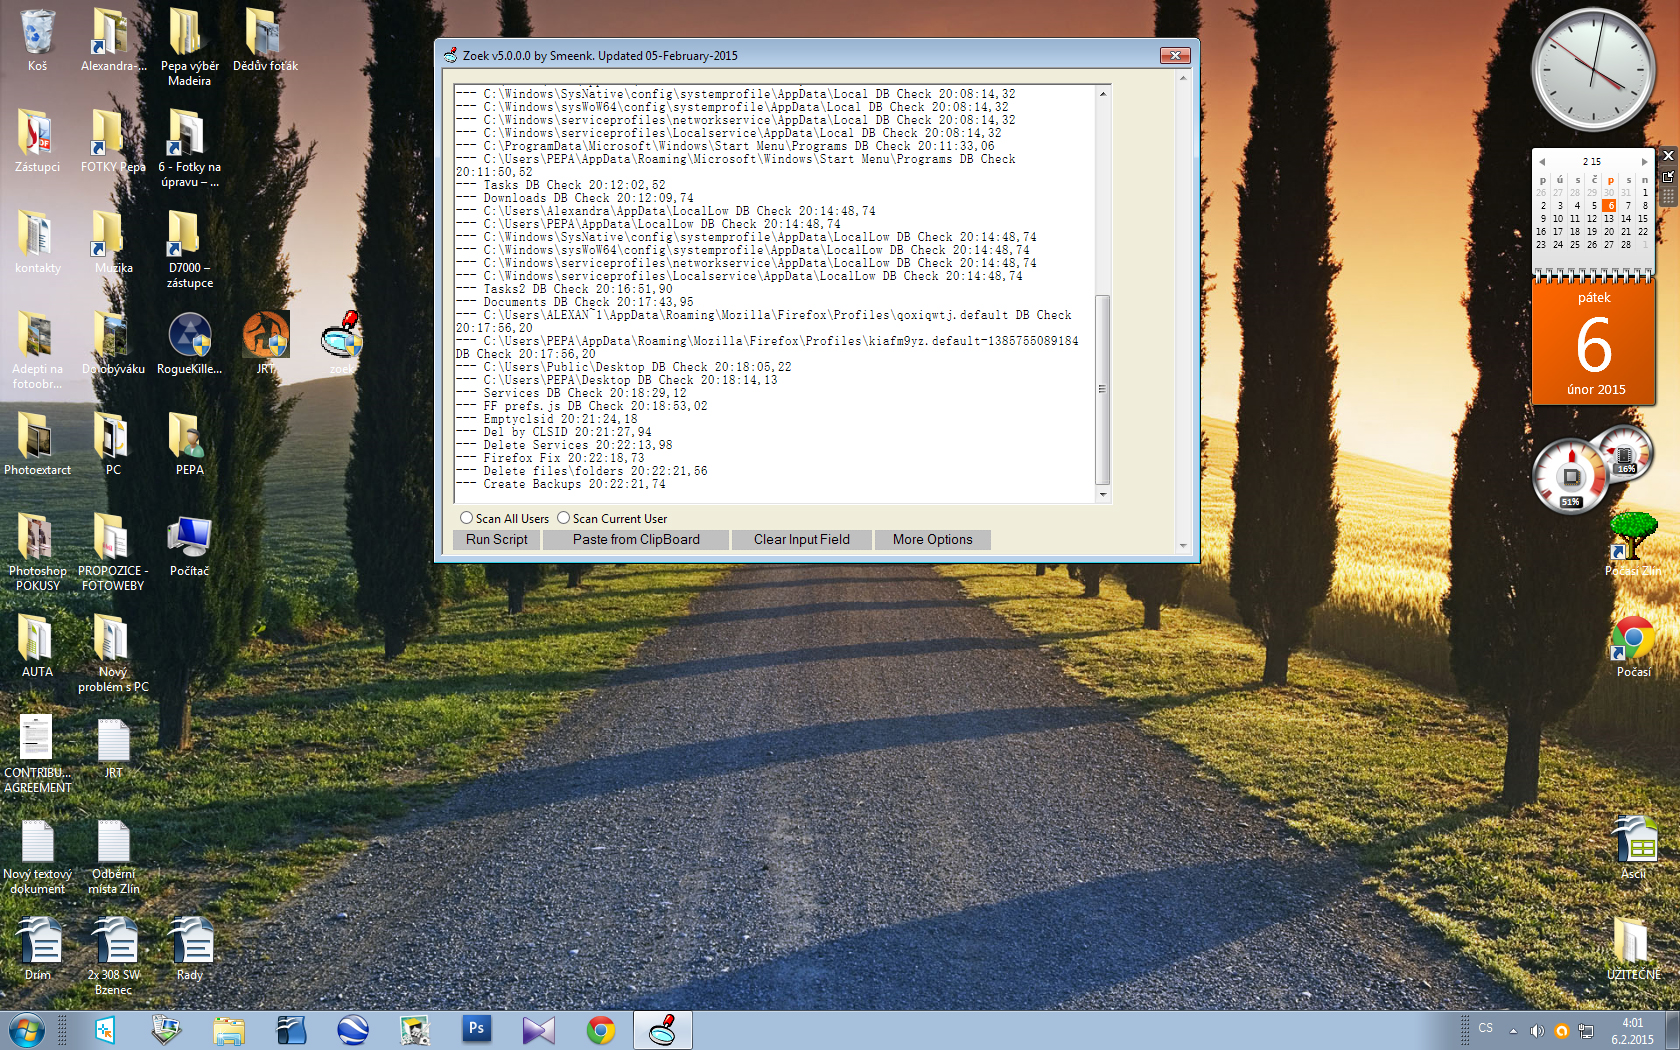Click Clear Input Field button
Image resolution: width=1680 pixels, height=1050 pixels.
[801, 540]
